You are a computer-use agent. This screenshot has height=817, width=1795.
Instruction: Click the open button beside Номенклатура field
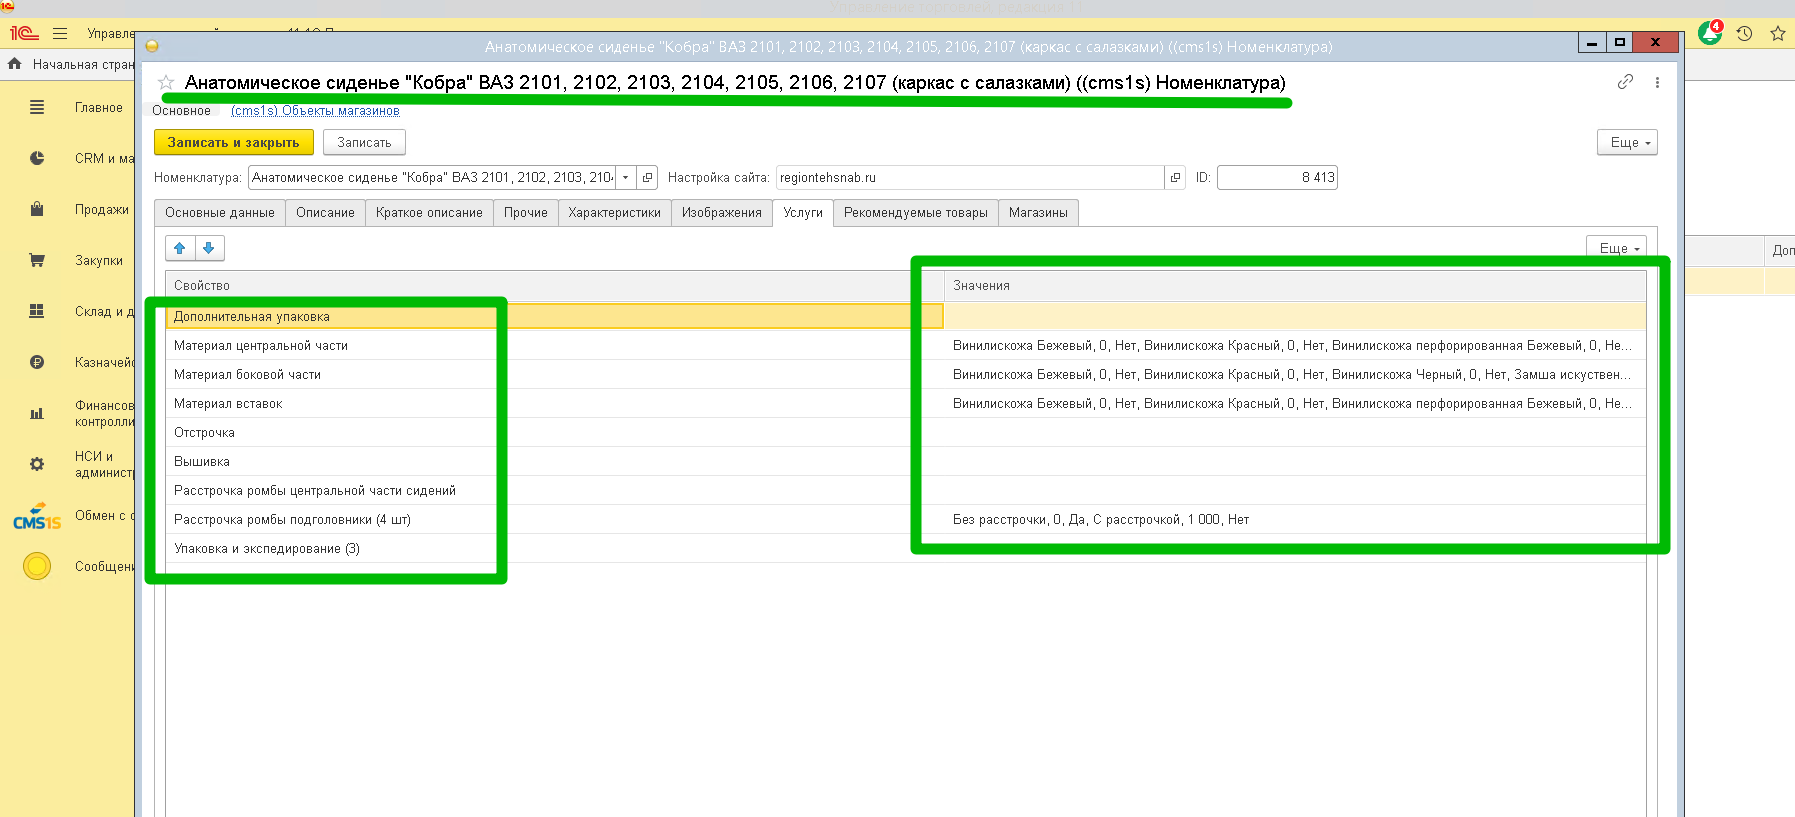pyautogui.click(x=647, y=178)
